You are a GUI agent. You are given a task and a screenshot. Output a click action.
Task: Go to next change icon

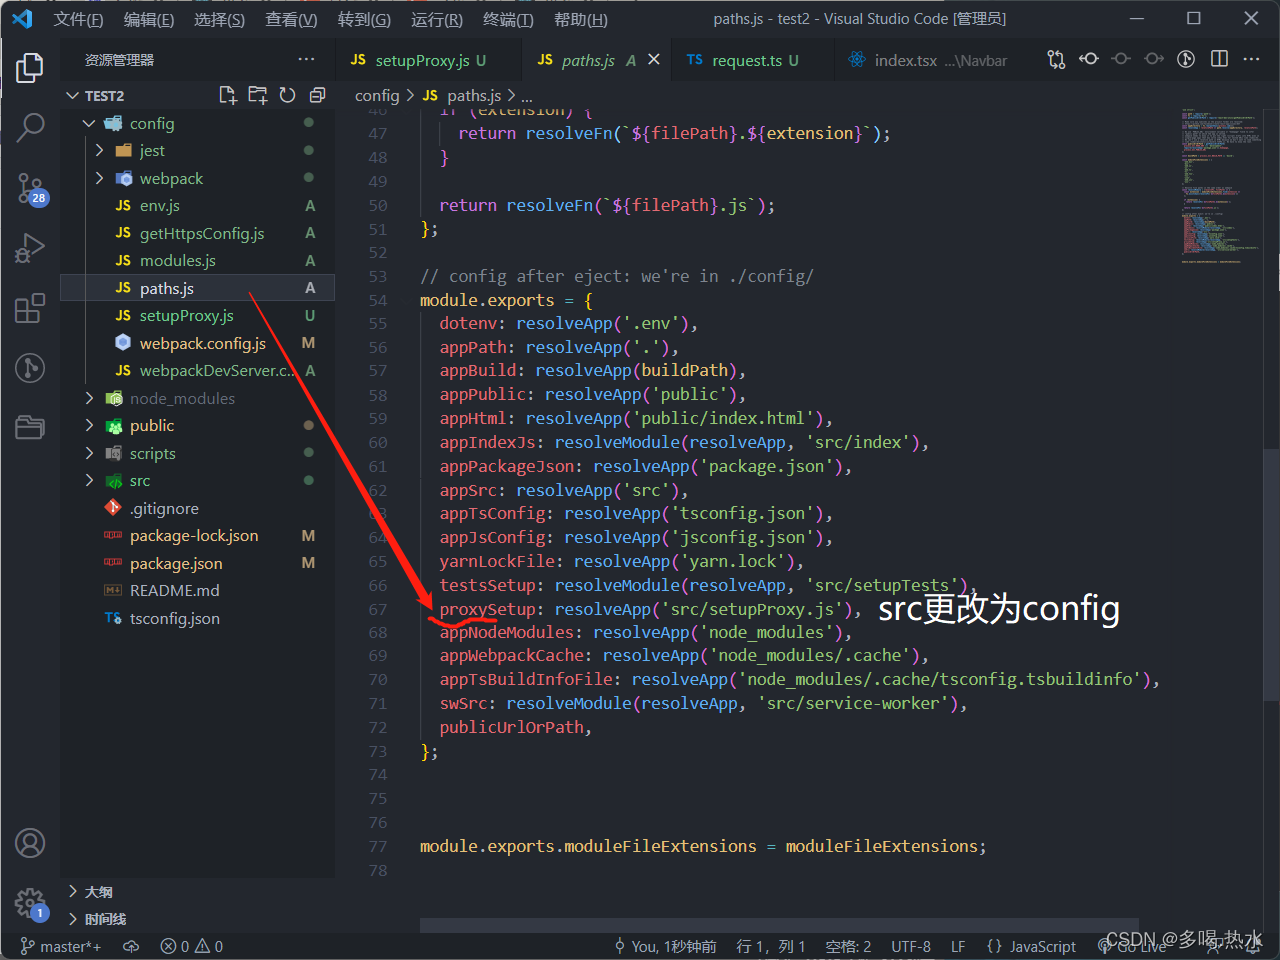(x=1154, y=60)
